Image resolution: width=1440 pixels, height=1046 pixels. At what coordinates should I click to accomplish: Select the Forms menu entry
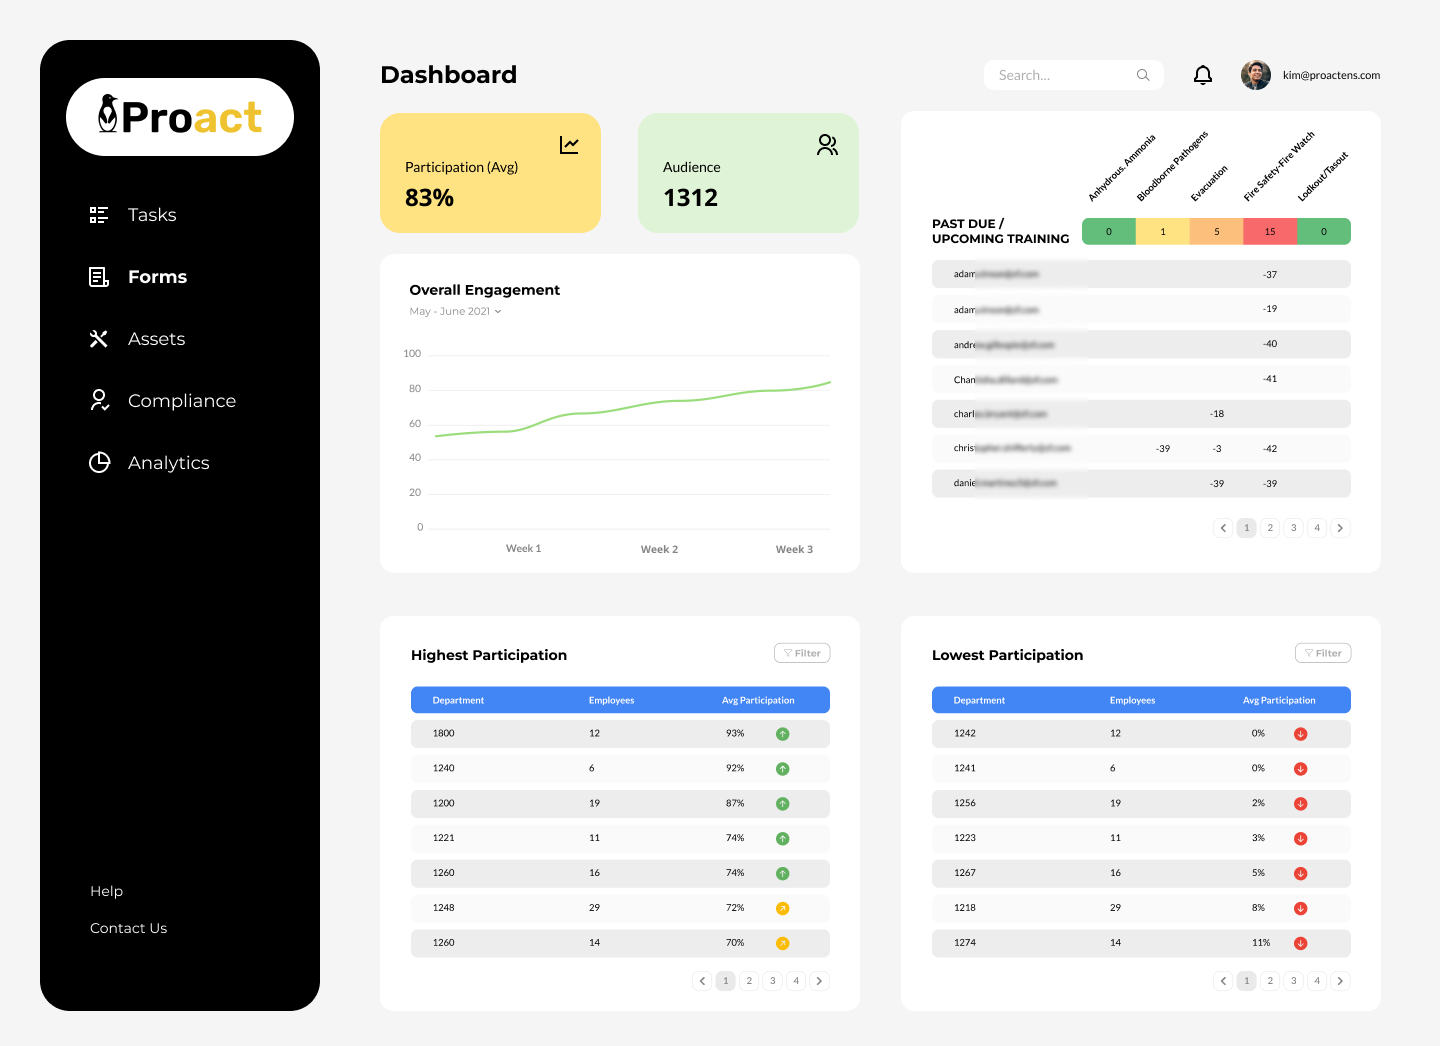point(157,277)
